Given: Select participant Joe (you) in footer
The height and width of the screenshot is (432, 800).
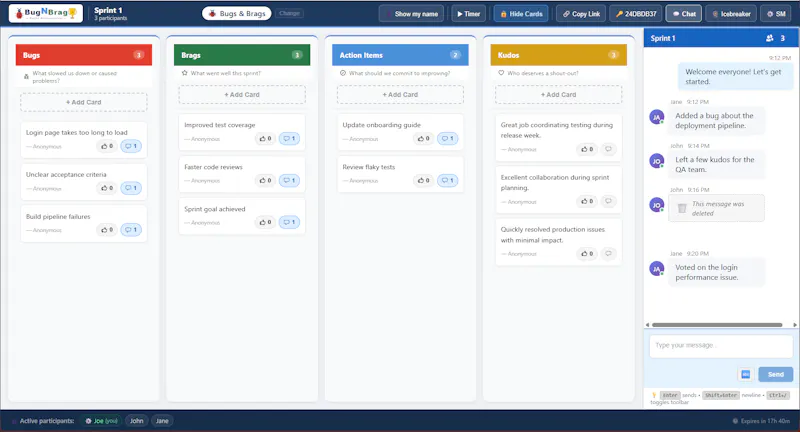Looking at the screenshot, I should (101, 421).
